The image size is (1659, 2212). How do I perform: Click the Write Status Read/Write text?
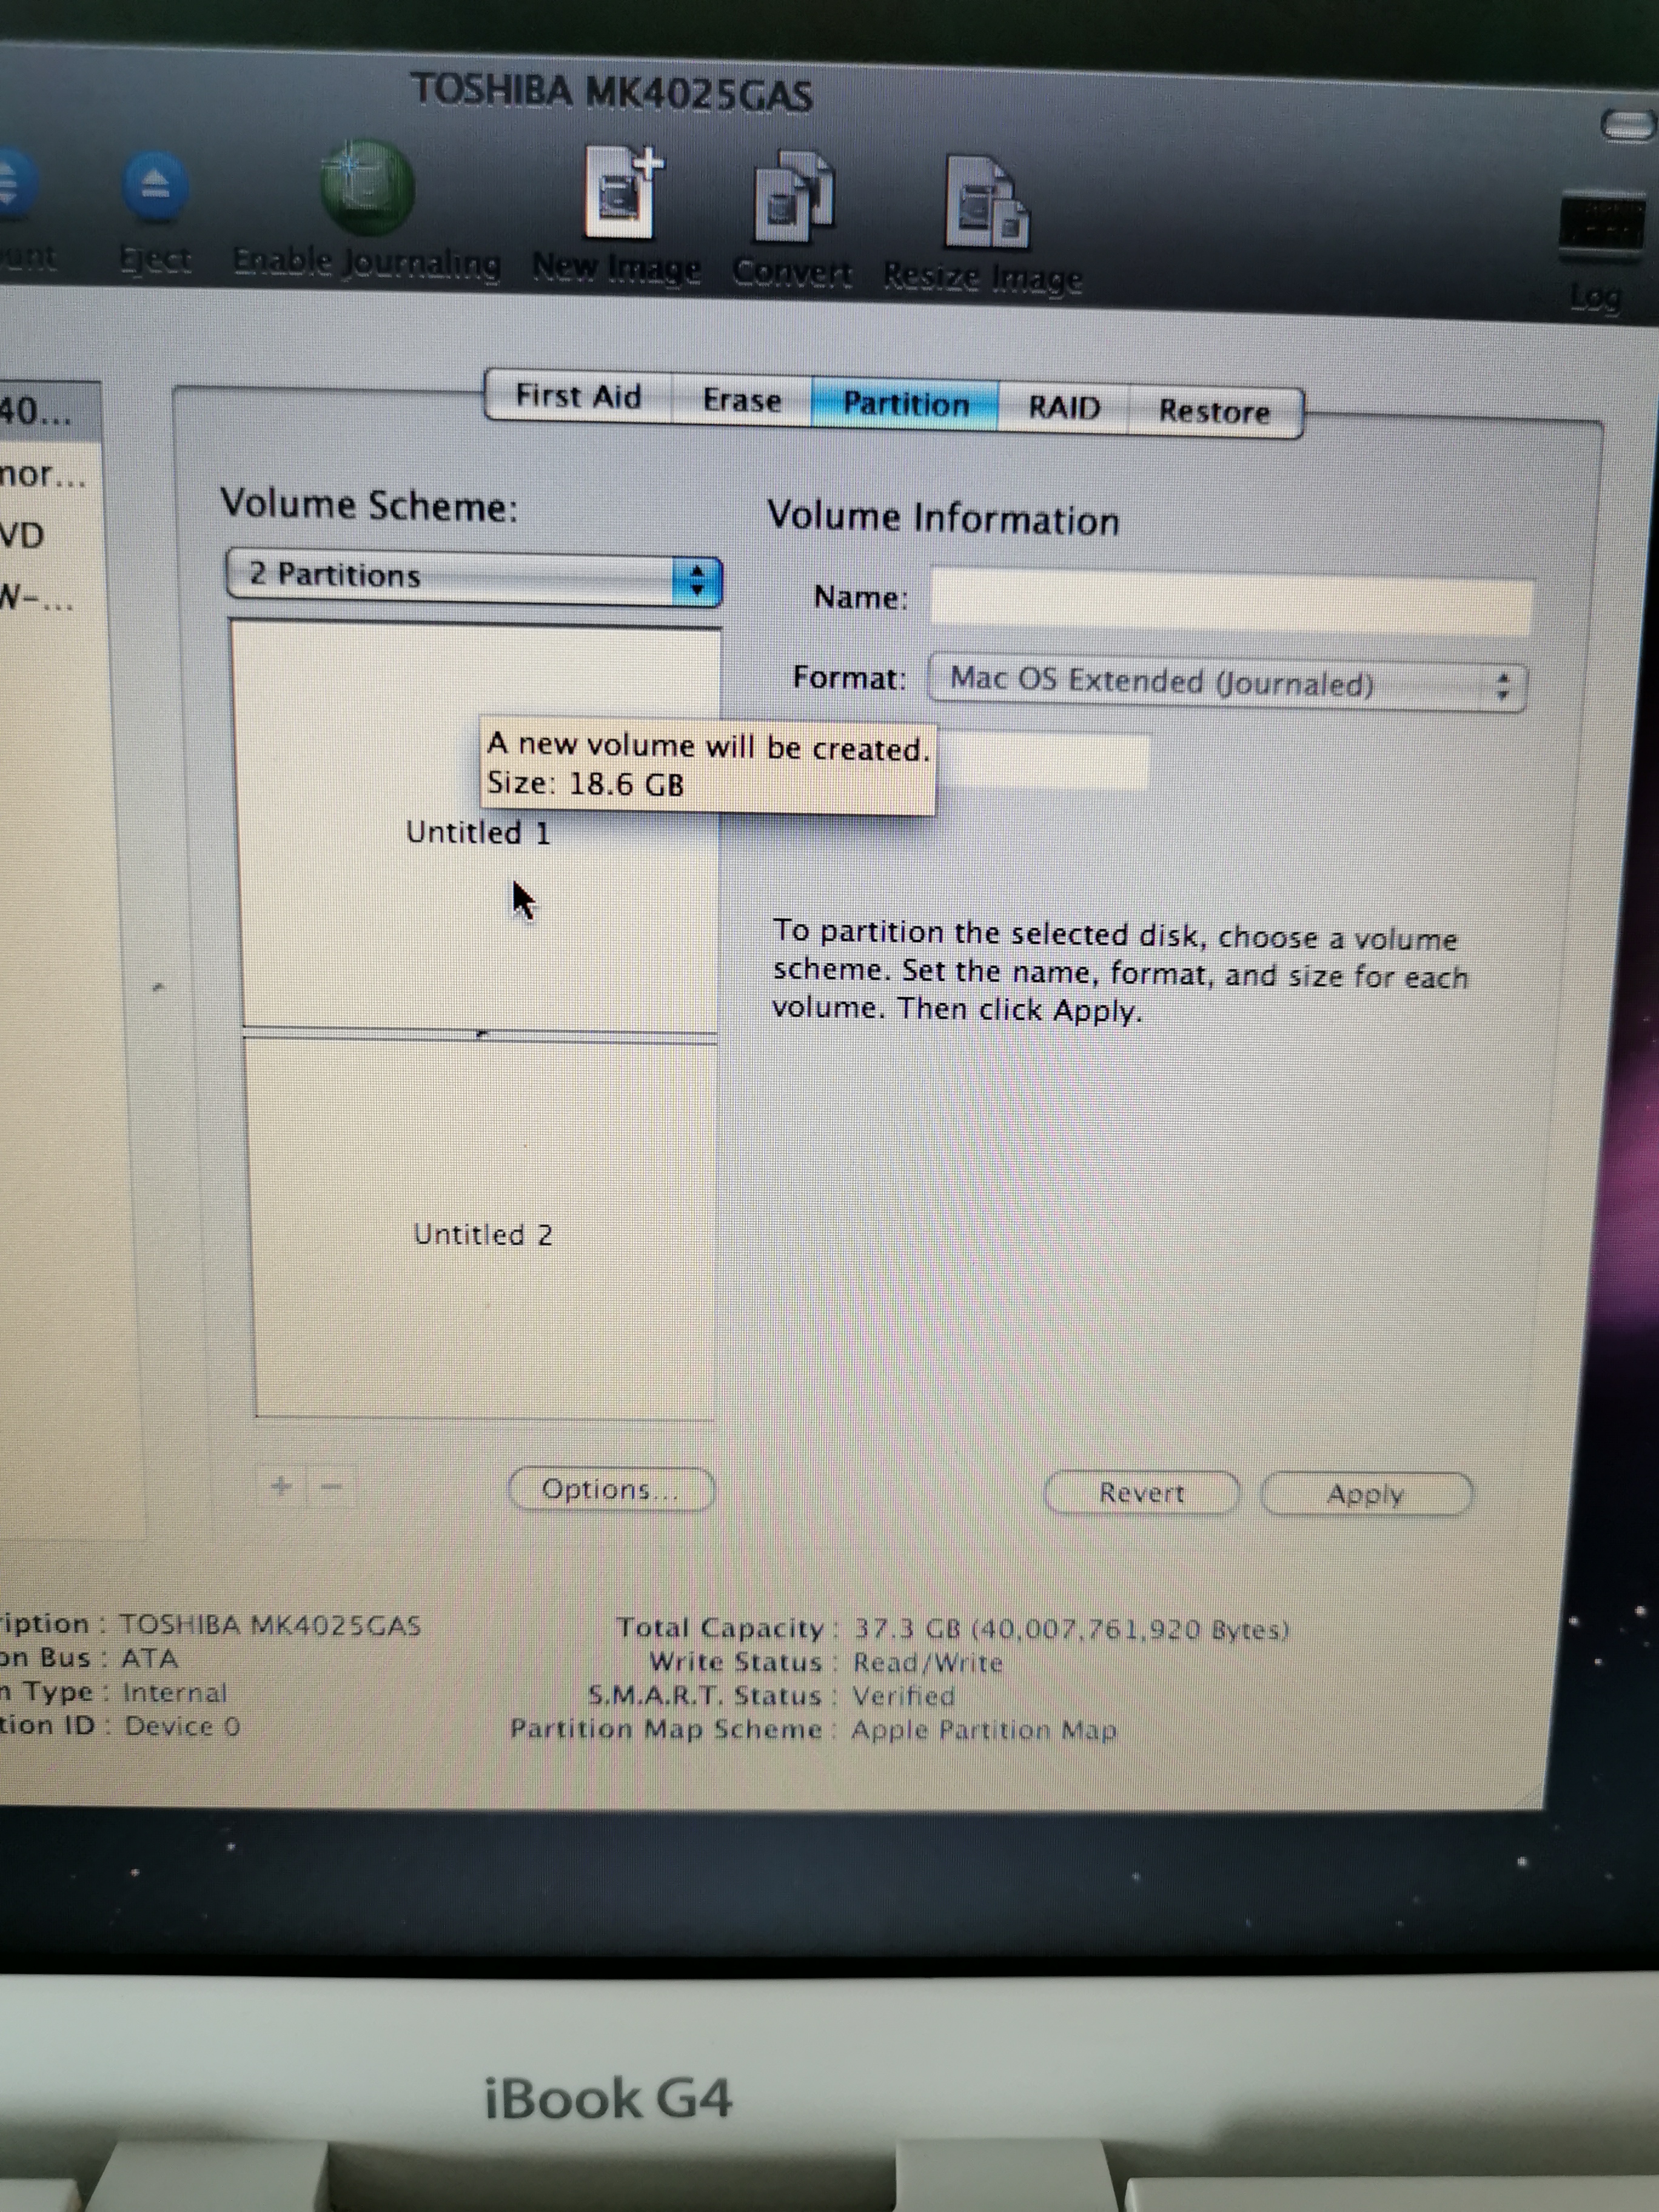tap(927, 1662)
